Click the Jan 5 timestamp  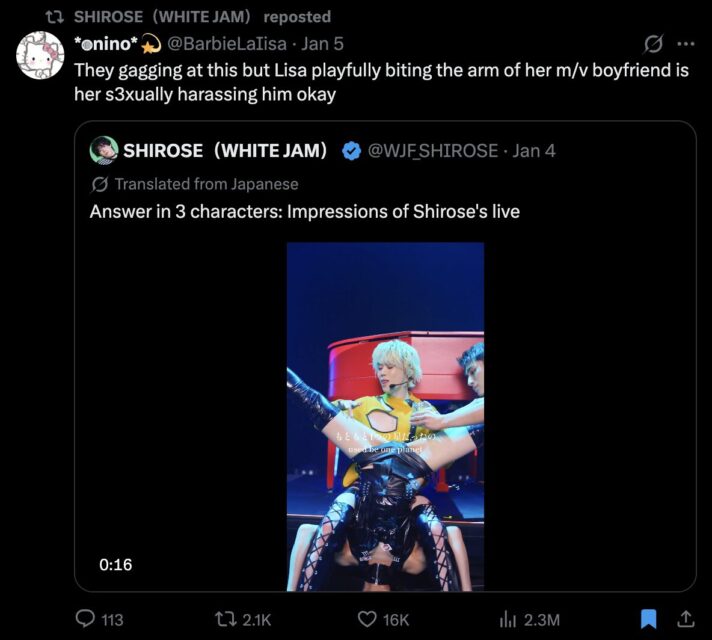tap(322, 44)
